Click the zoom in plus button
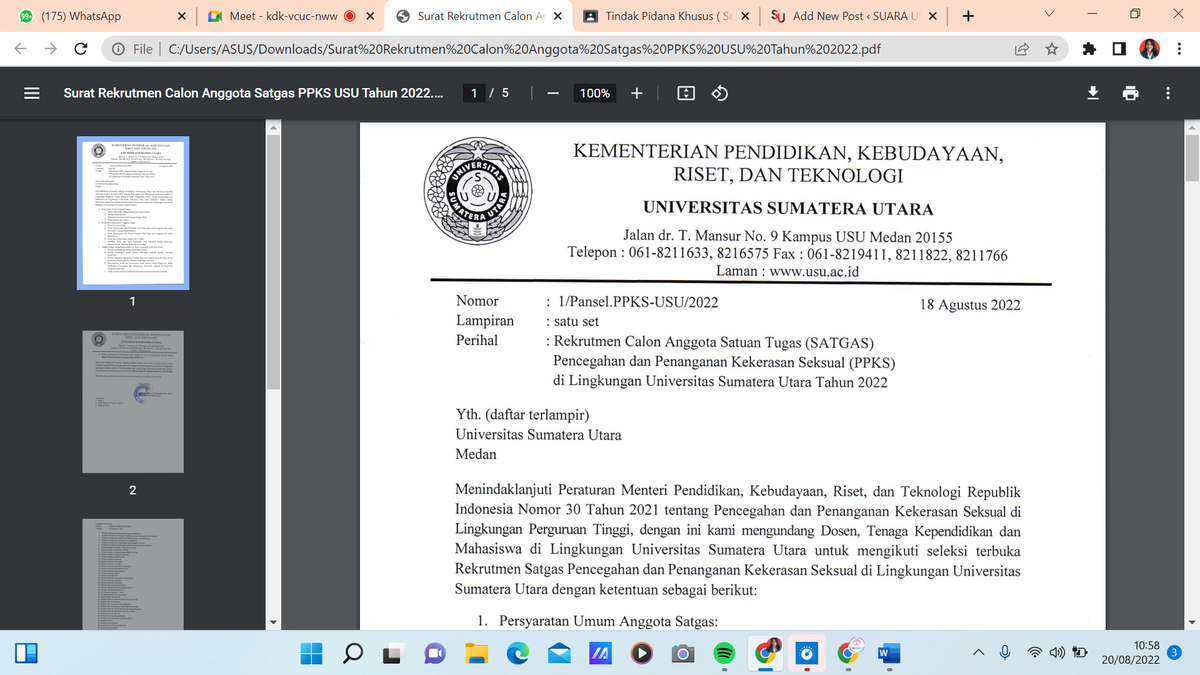The width and height of the screenshot is (1200, 675). pyautogui.click(x=636, y=93)
